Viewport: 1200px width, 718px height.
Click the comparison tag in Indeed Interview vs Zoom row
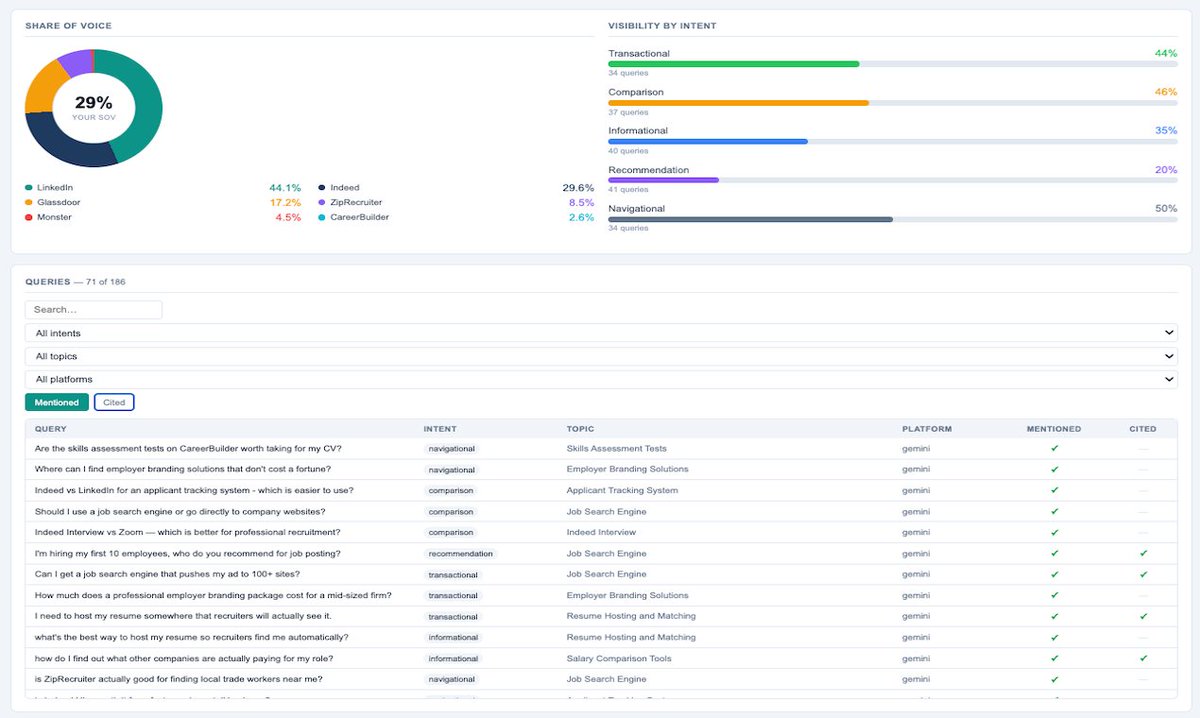(x=451, y=533)
